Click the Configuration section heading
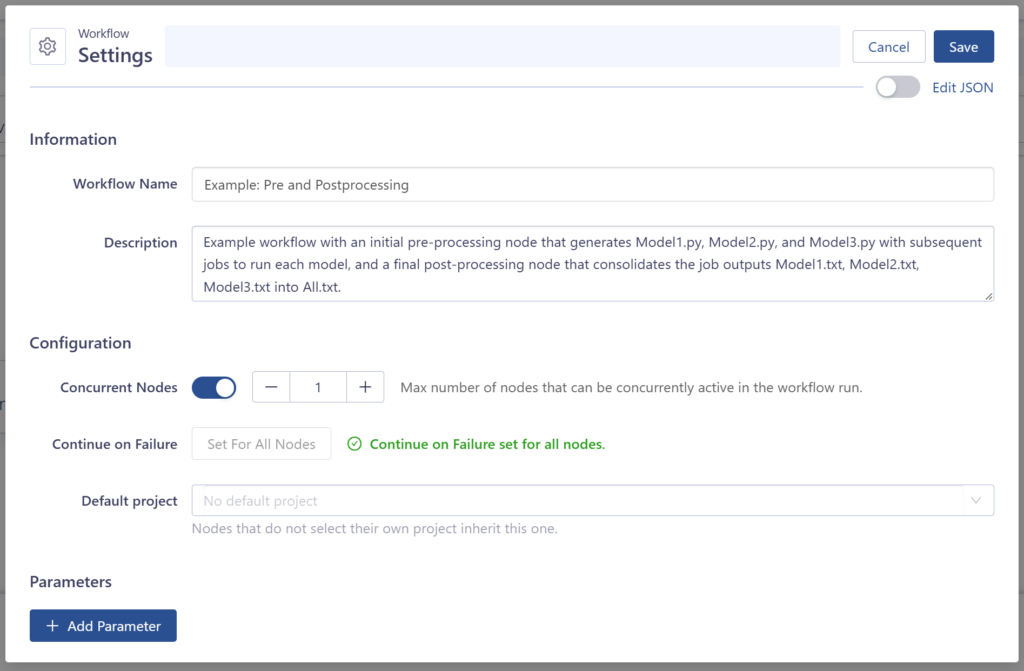This screenshot has width=1024, height=671. tap(80, 343)
